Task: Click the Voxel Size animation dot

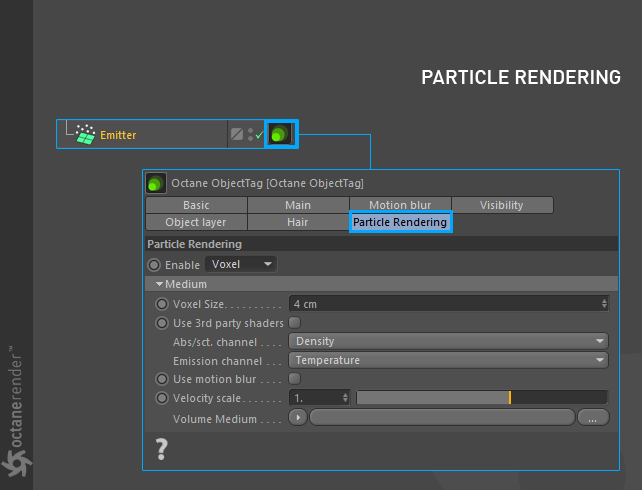Action: (x=162, y=304)
